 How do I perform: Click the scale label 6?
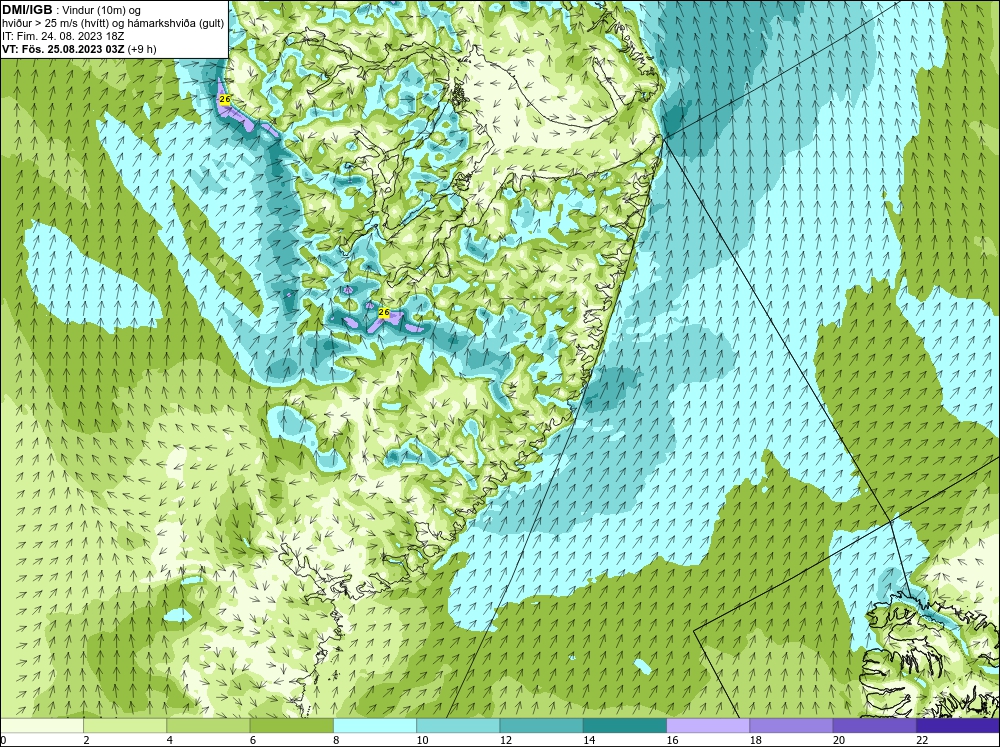pos(253,740)
